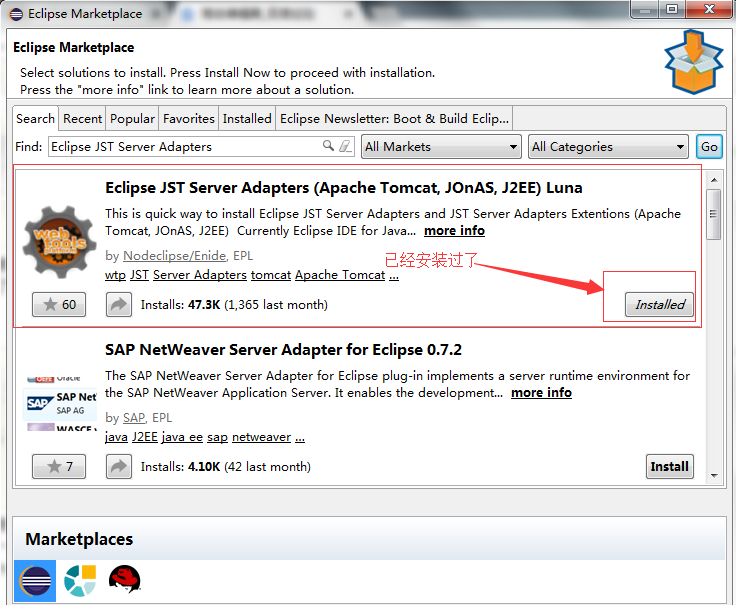Expand more tags for SAP NetWeaver entry

click(x=300, y=438)
